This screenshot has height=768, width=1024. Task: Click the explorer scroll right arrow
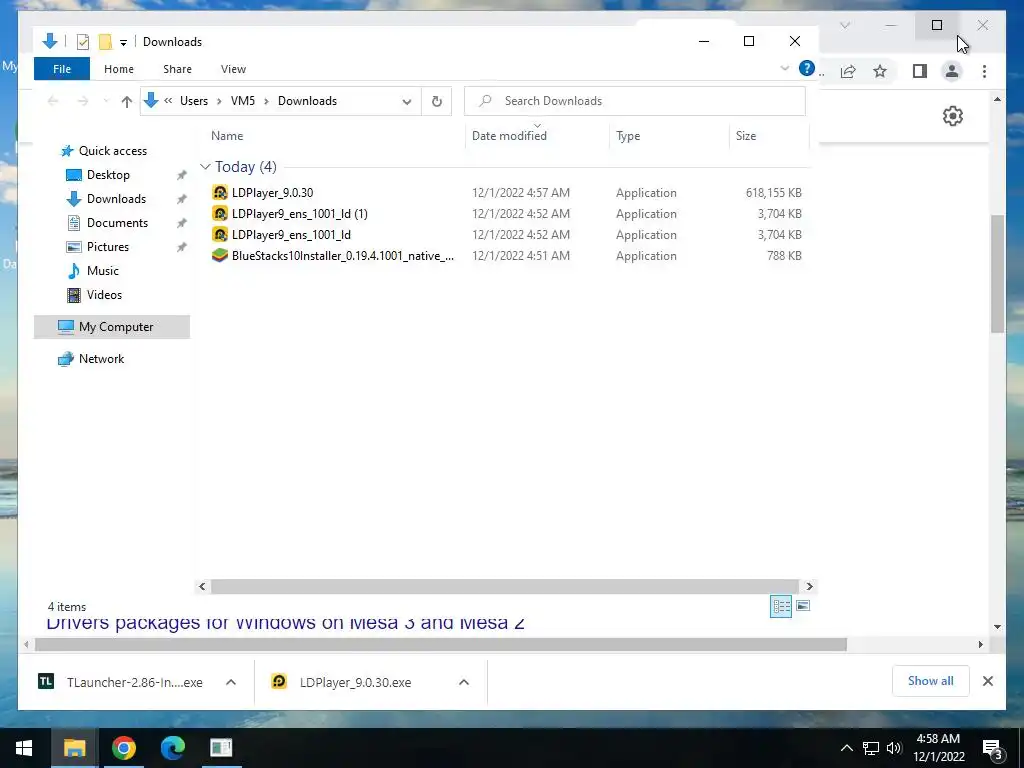pyautogui.click(x=809, y=586)
